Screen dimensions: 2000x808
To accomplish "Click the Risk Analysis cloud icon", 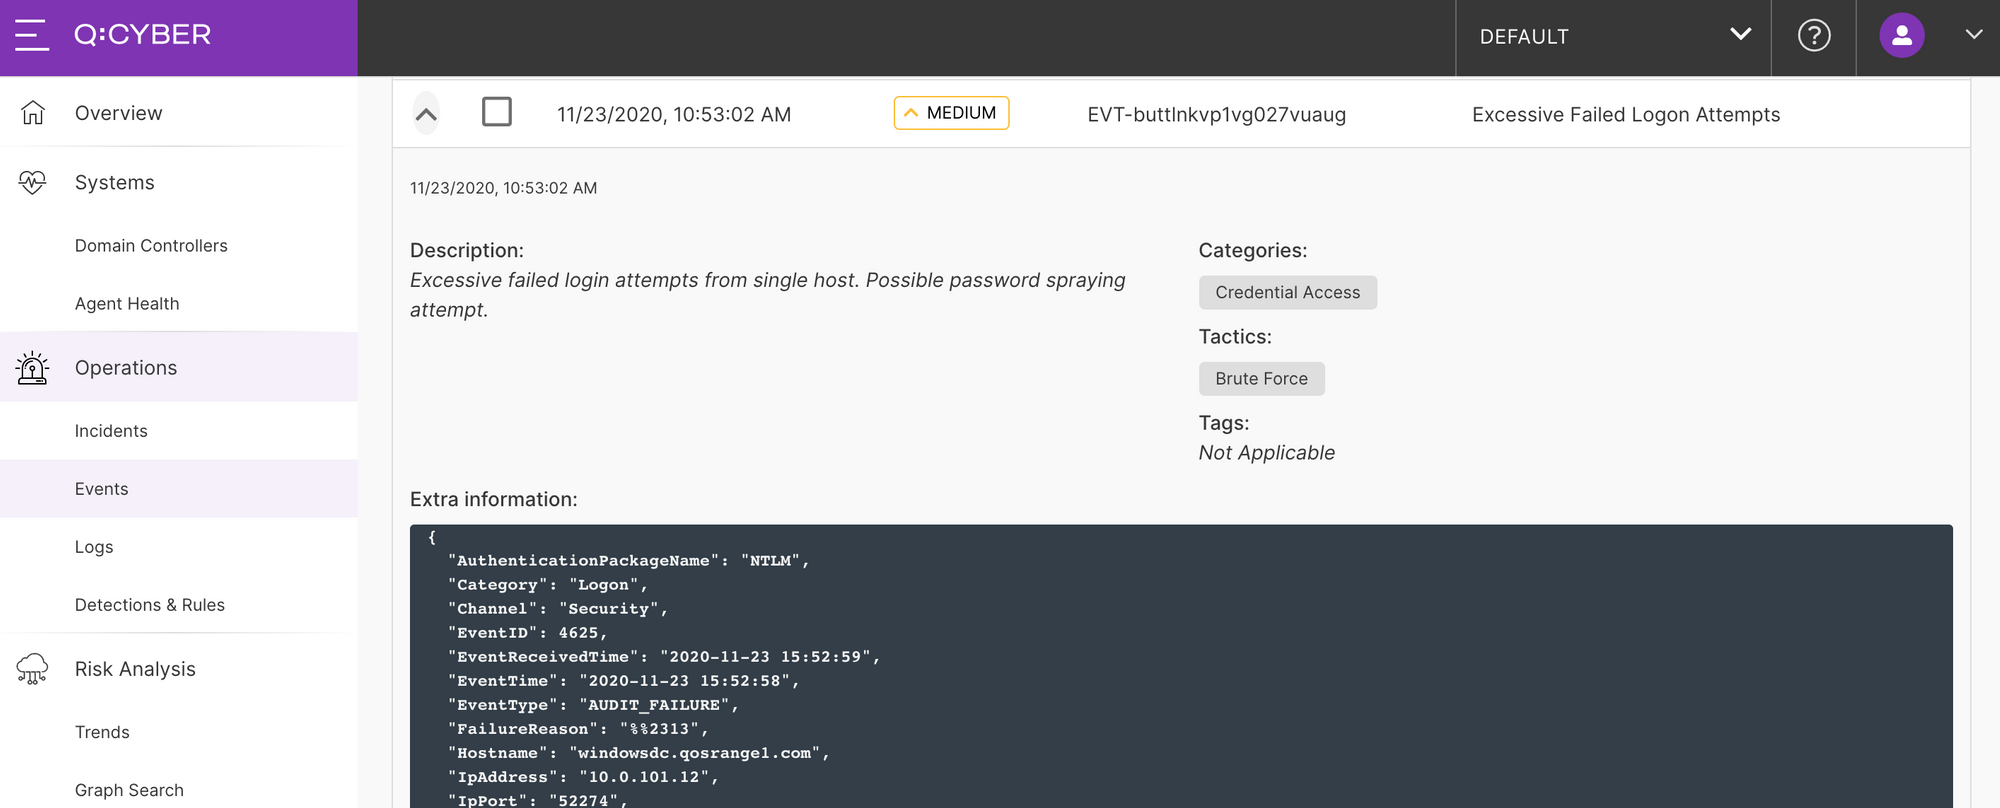I will (33, 669).
